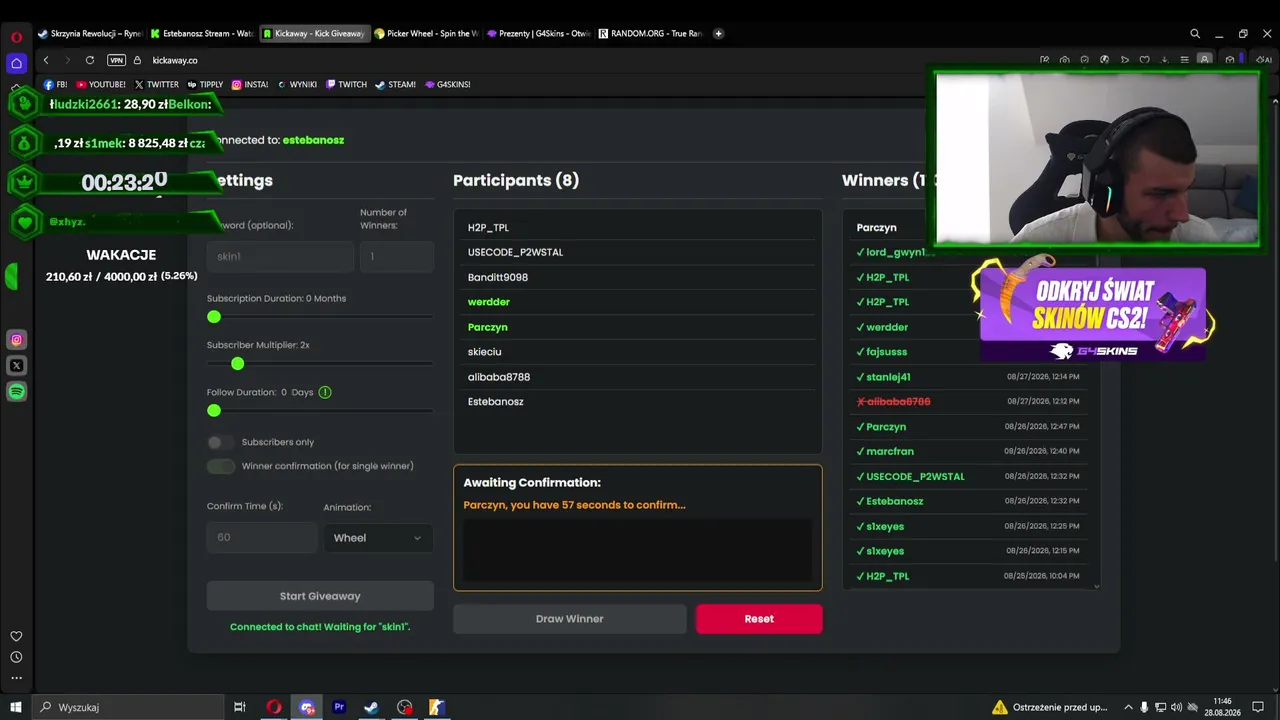Go back with the browser back arrow
This screenshot has height=720, width=1280.
pyautogui.click(x=46, y=60)
